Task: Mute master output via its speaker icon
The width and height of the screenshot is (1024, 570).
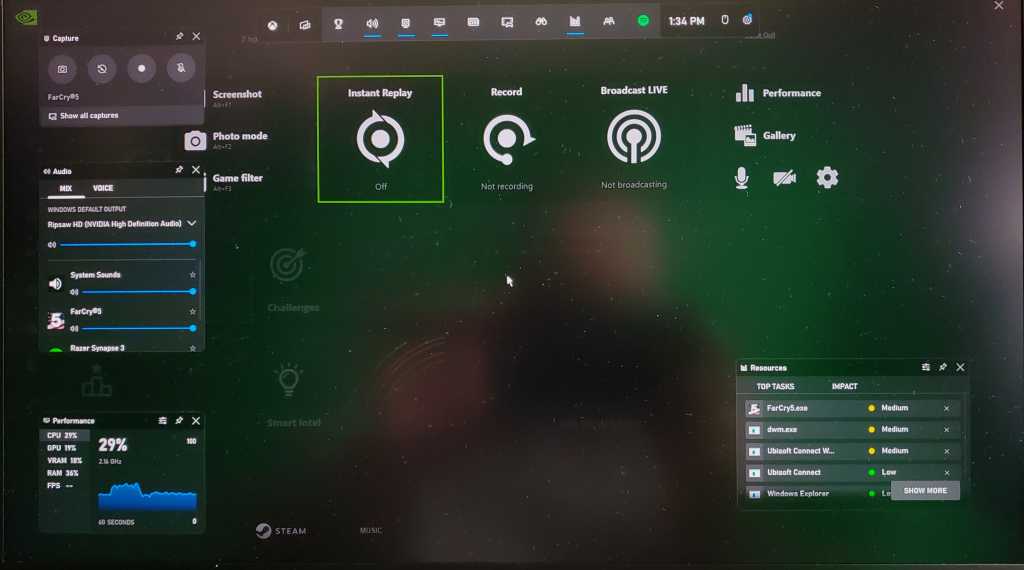Action: coord(52,245)
